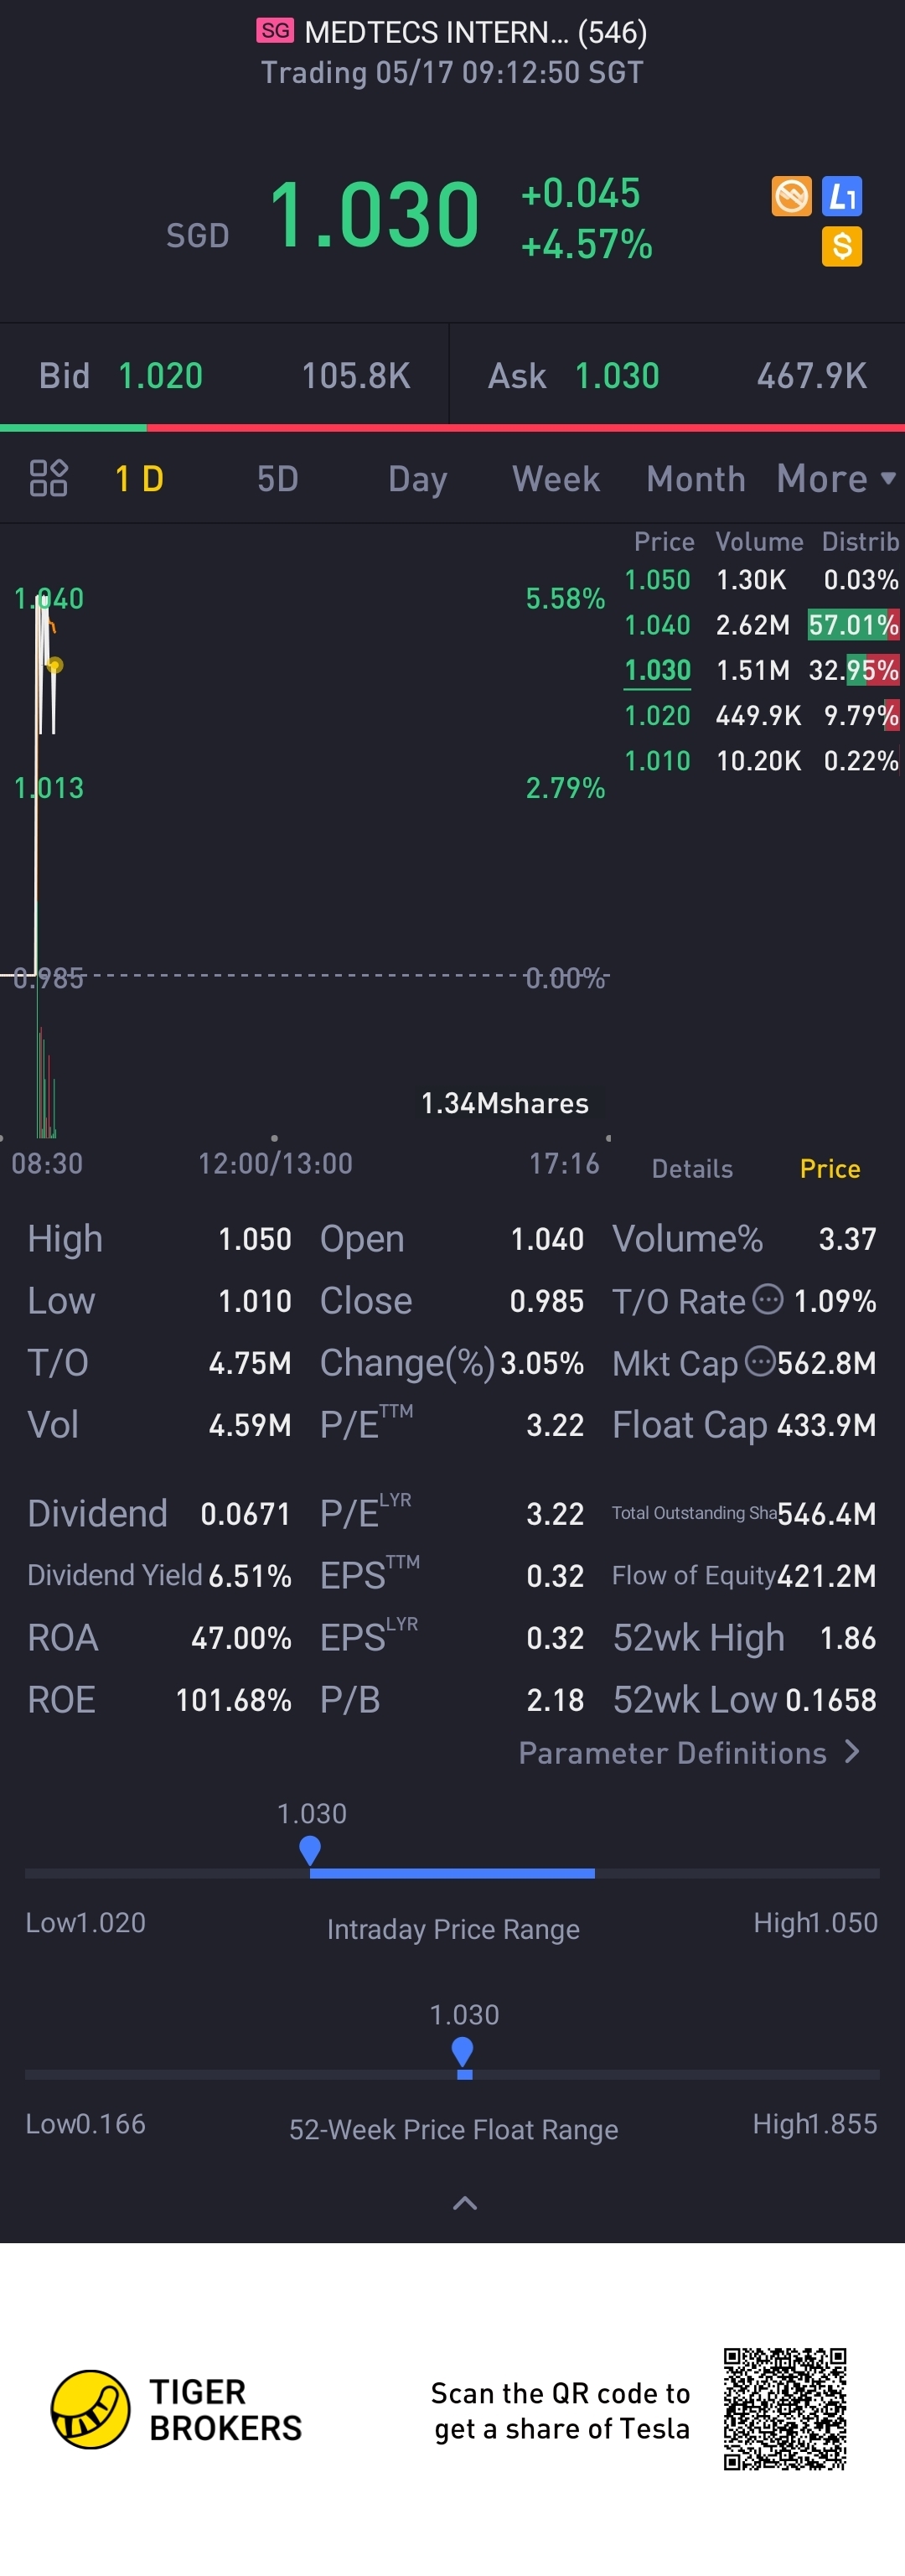Tap the orange no-short-selling badge icon
The image size is (905, 2576).
pyautogui.click(x=791, y=196)
